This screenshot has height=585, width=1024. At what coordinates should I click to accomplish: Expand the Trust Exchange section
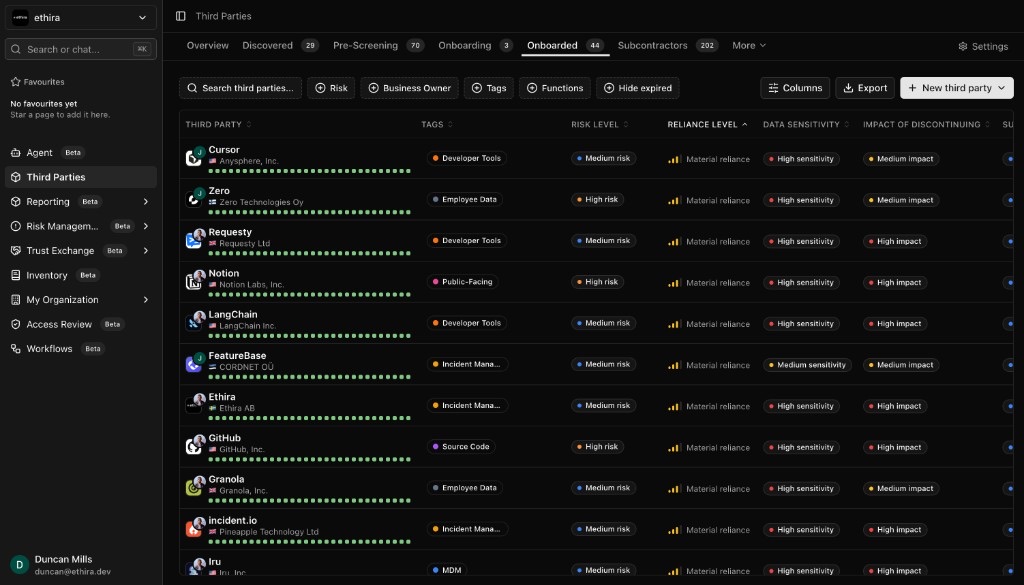[146, 251]
